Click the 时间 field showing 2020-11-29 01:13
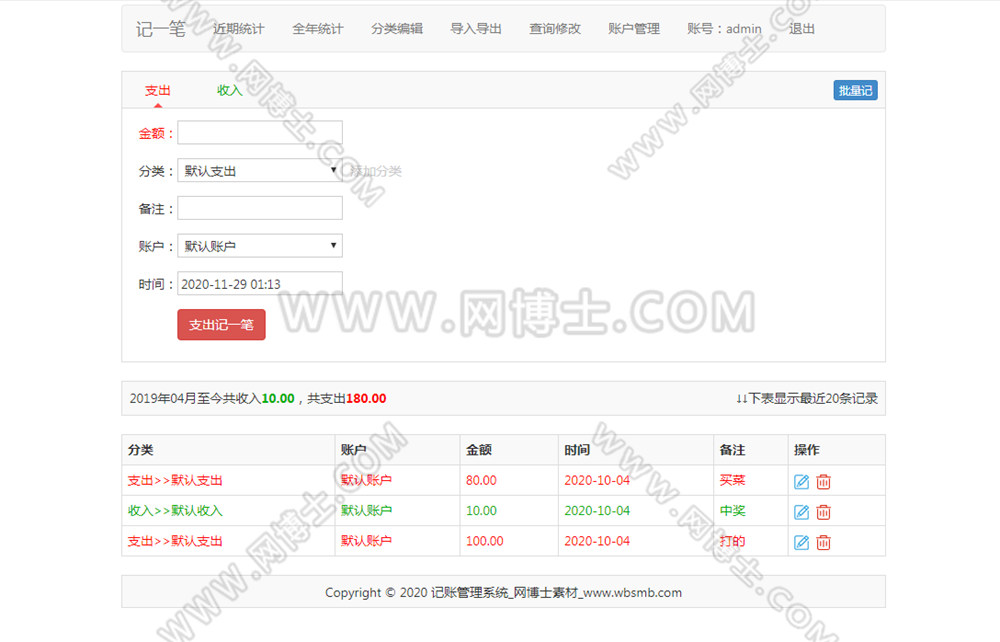Screen dimensions: 1000x642 pos(260,284)
